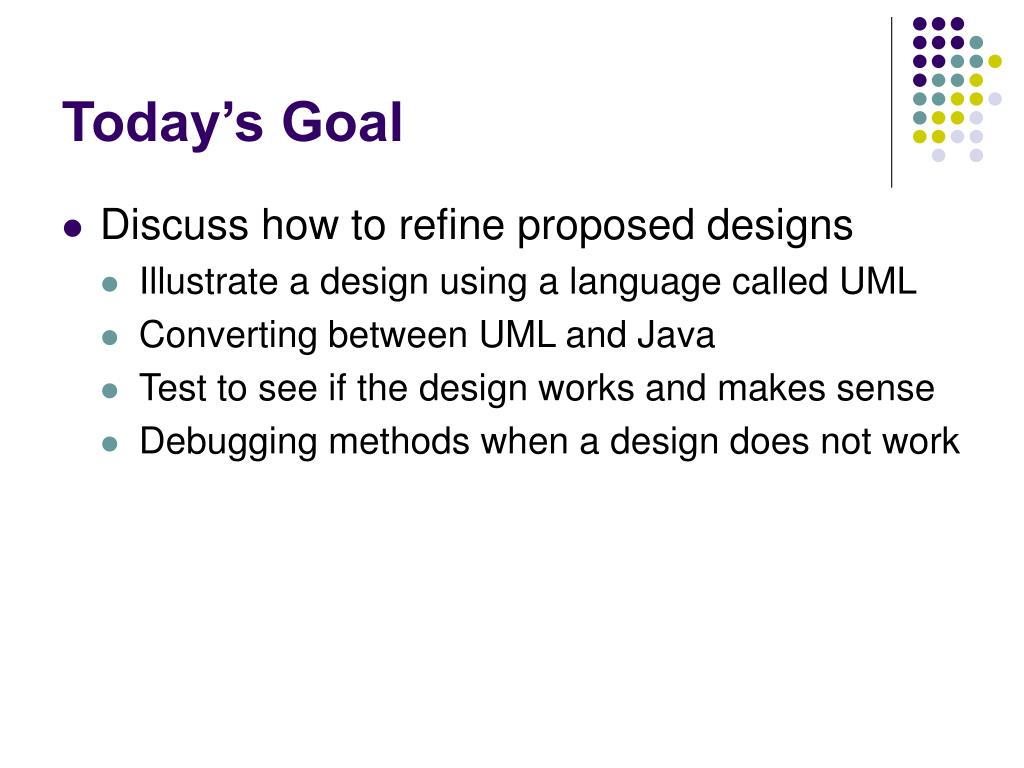Click the teal bullet beside "Converting"
This screenshot has height=768, width=1024.
110,338
